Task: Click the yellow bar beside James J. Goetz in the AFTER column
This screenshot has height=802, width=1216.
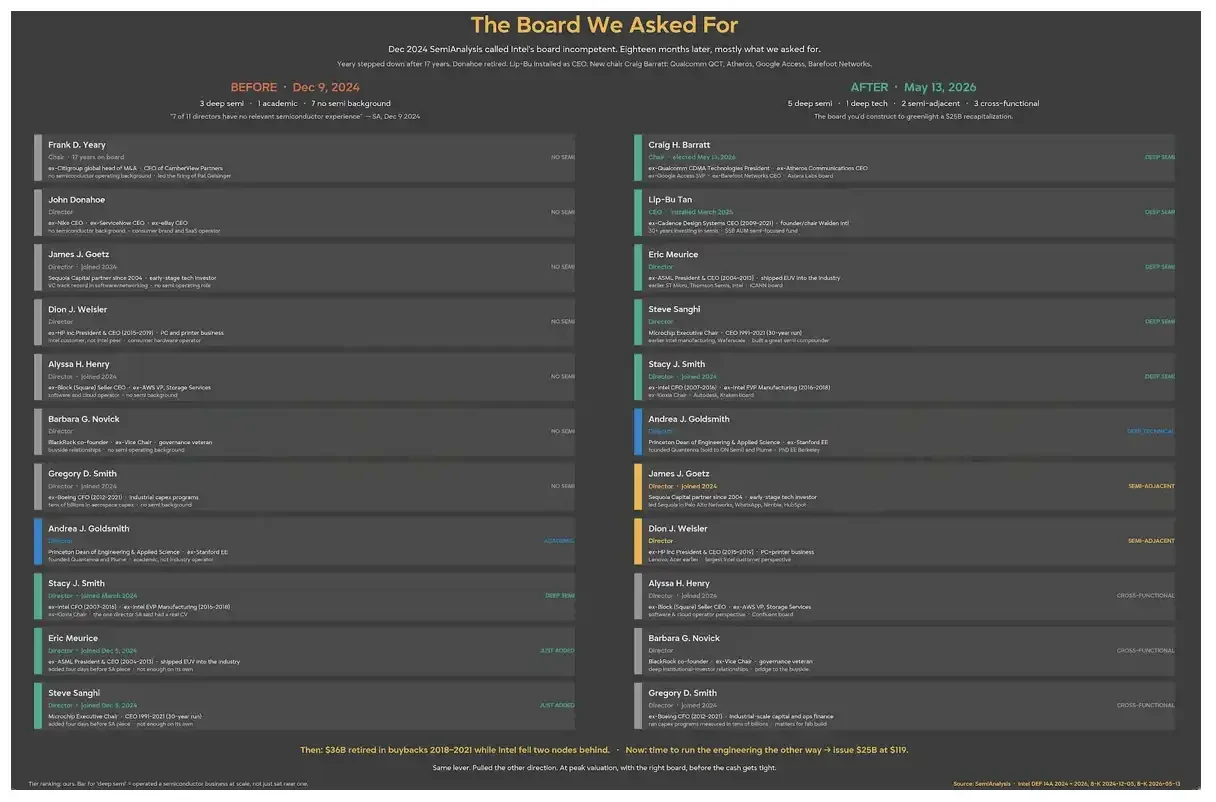Action: click(637, 487)
